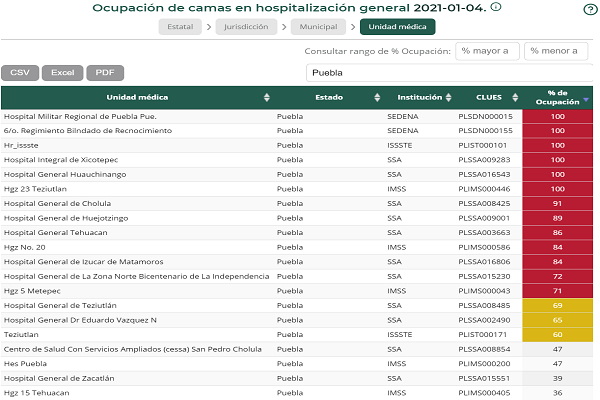The height and width of the screenshot is (400, 600).
Task: Click the yellow 60 occupancy cell
Action: click(558, 335)
